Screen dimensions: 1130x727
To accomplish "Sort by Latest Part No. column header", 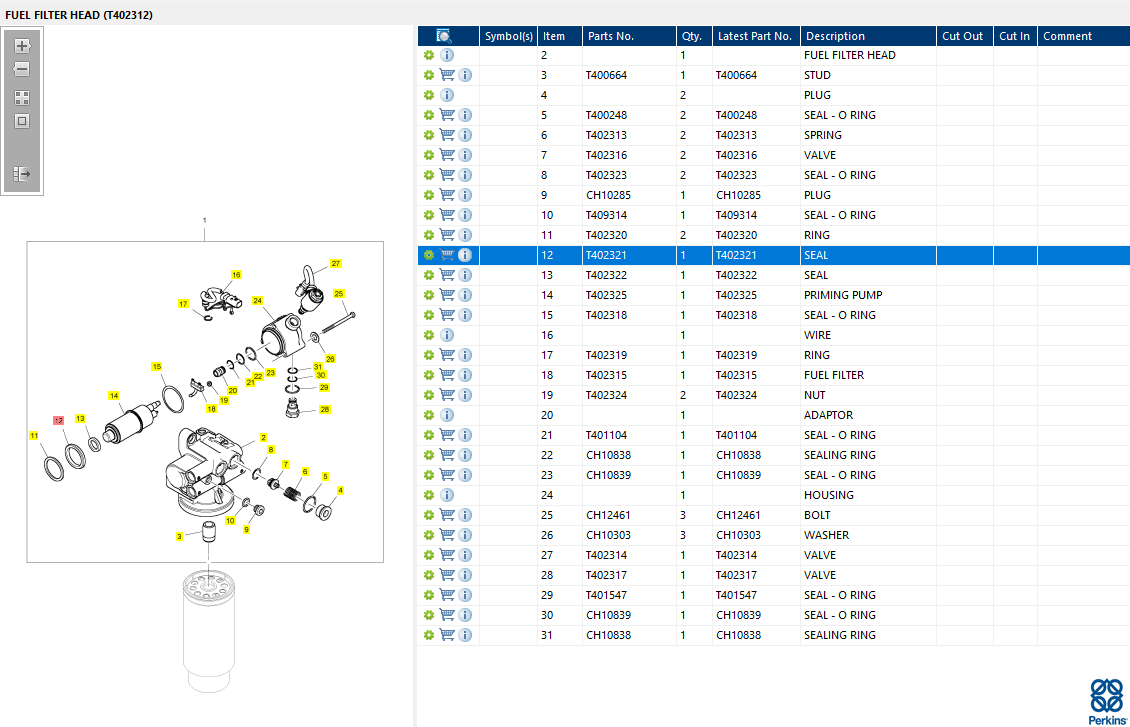I will coord(756,36).
